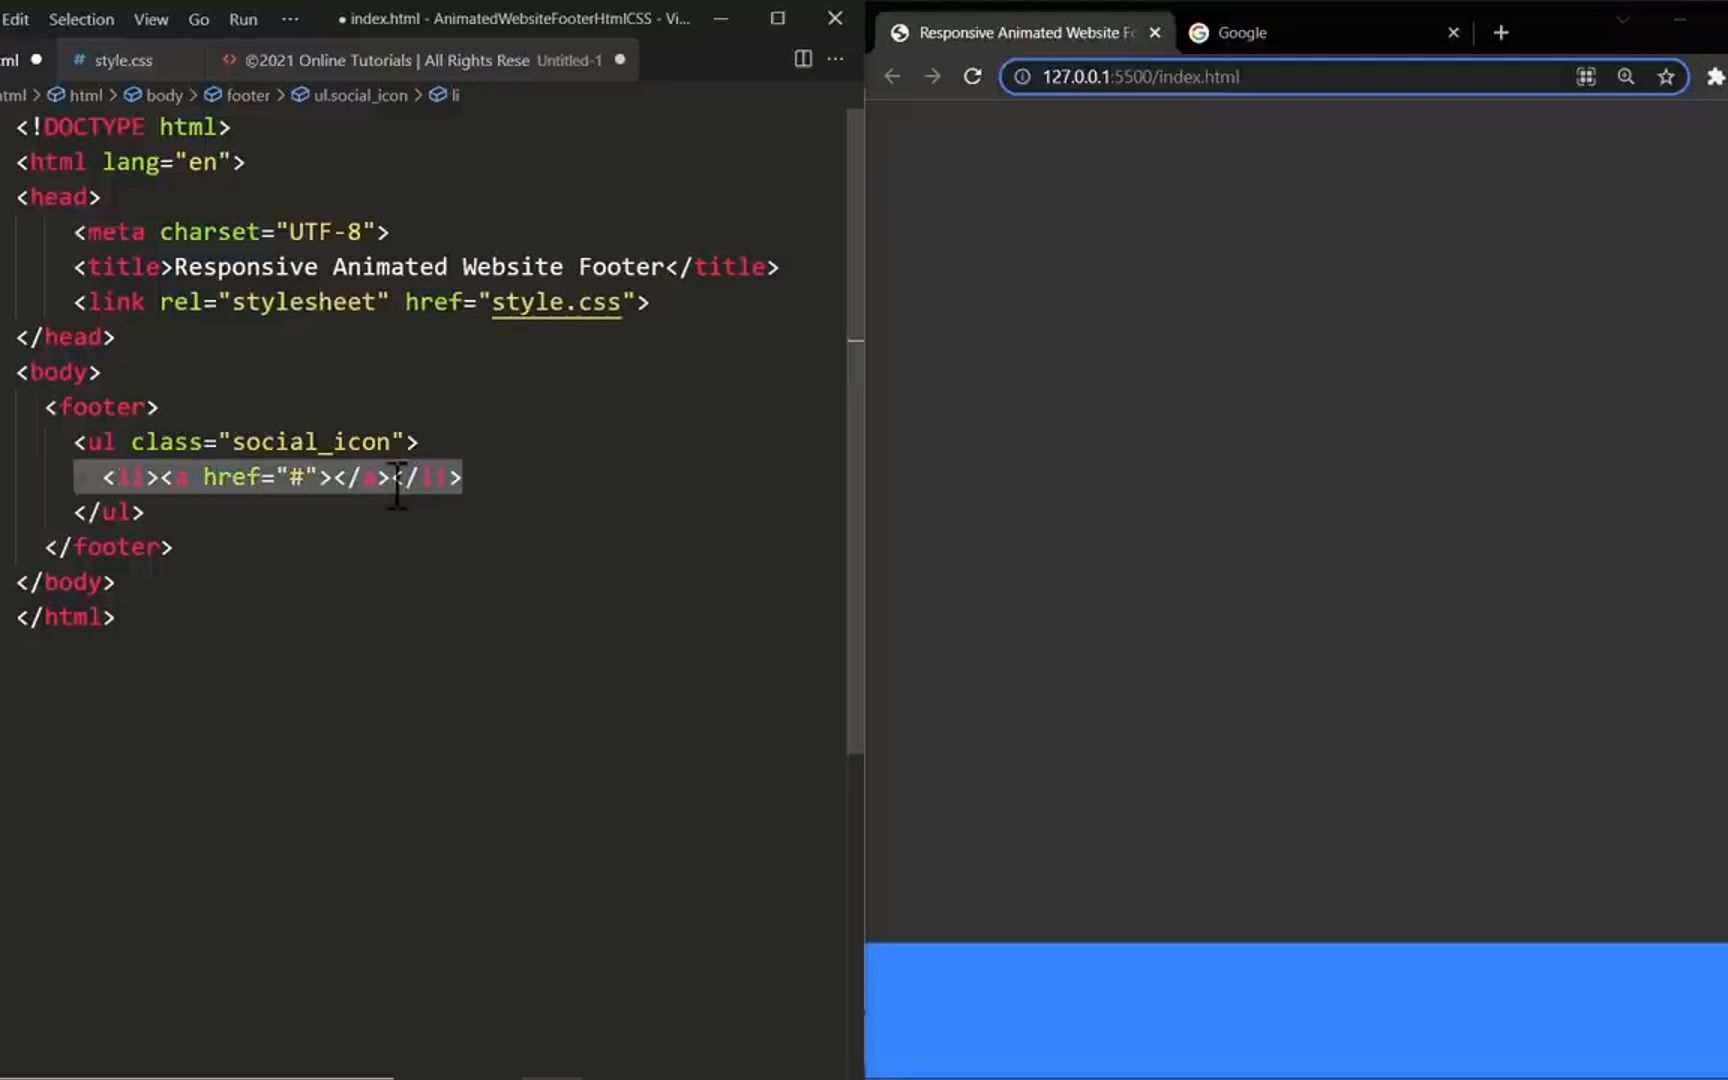The image size is (1728, 1080).
Task: Select the html breadcrumb item
Action: pyautogui.click(x=76, y=95)
